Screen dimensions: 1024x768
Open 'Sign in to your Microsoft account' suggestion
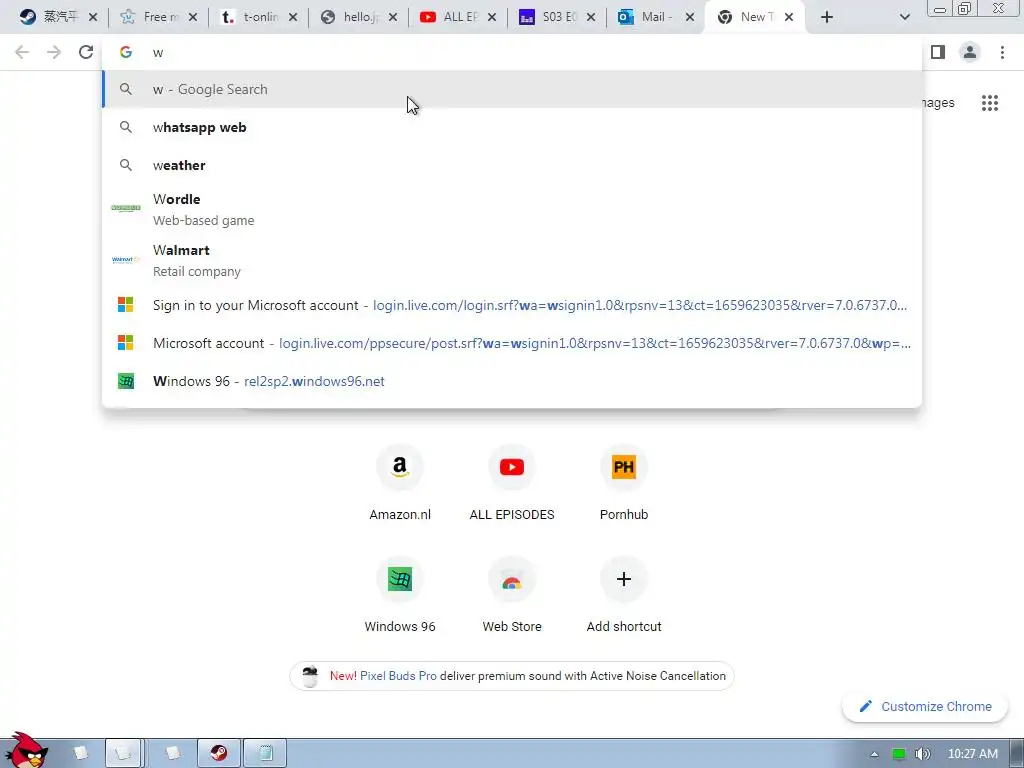(512, 305)
